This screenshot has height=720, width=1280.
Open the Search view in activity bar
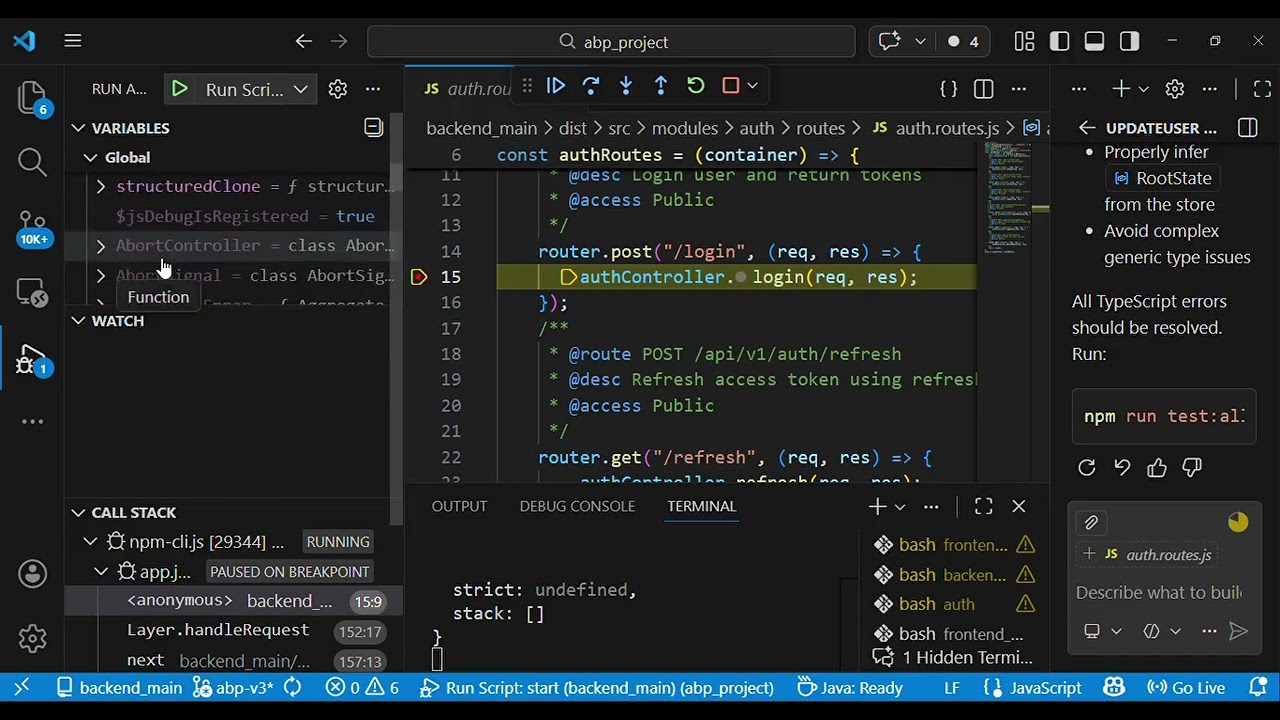32,161
